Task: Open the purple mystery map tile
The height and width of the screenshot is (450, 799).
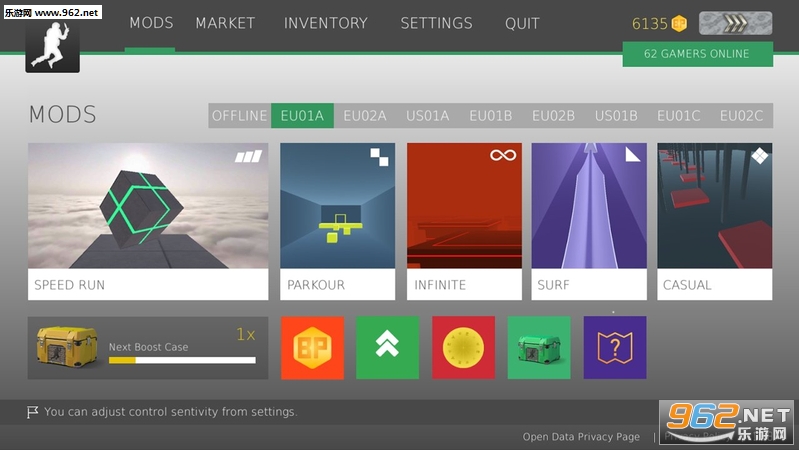Action: (x=615, y=348)
